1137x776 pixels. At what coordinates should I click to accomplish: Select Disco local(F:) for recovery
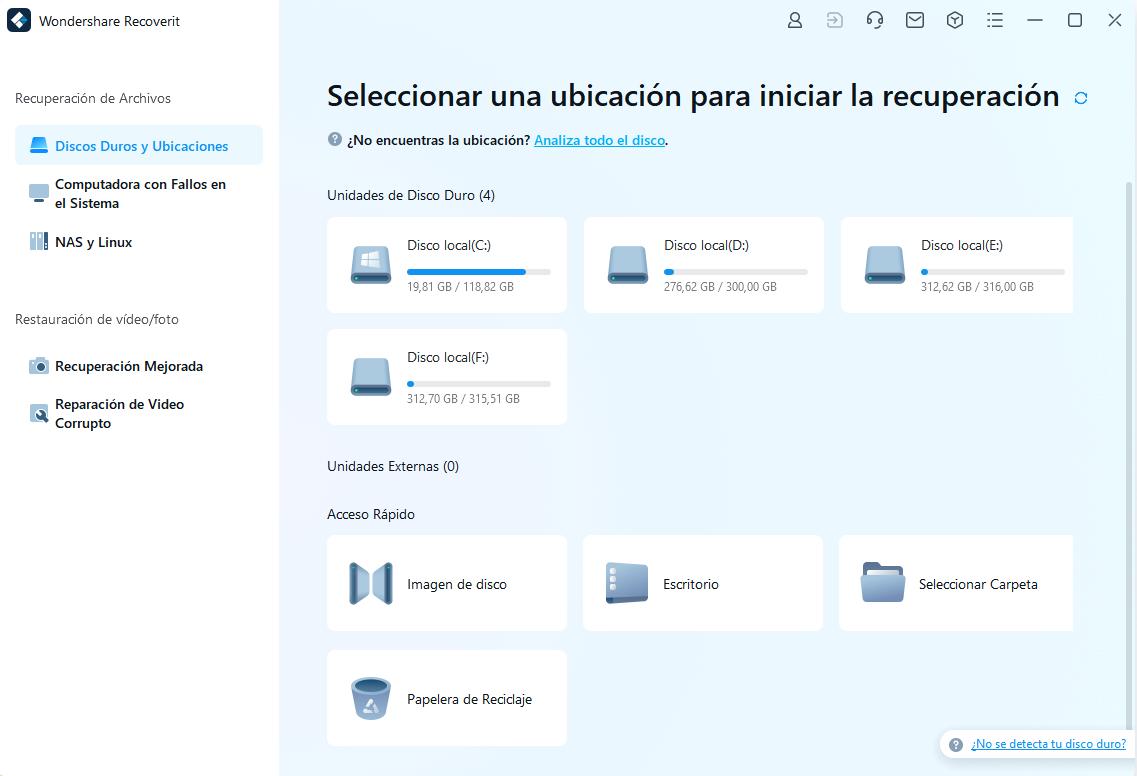446,377
